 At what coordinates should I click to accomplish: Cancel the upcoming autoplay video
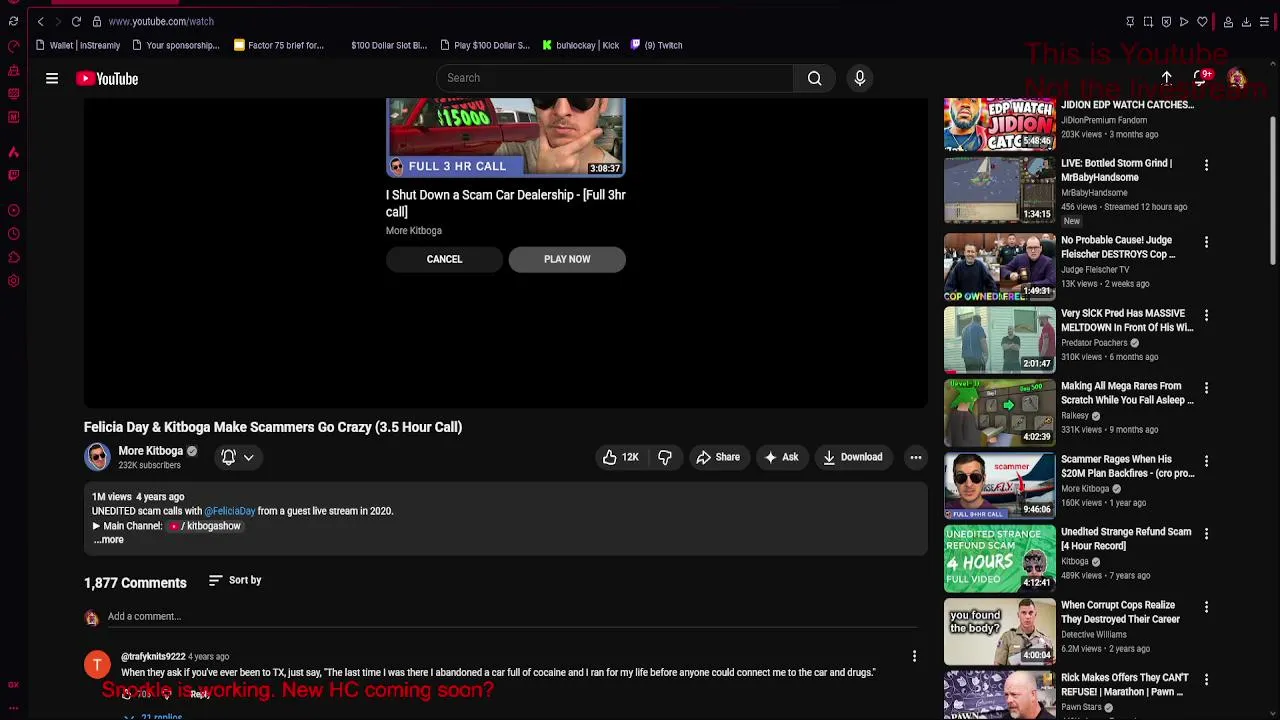pyautogui.click(x=444, y=259)
